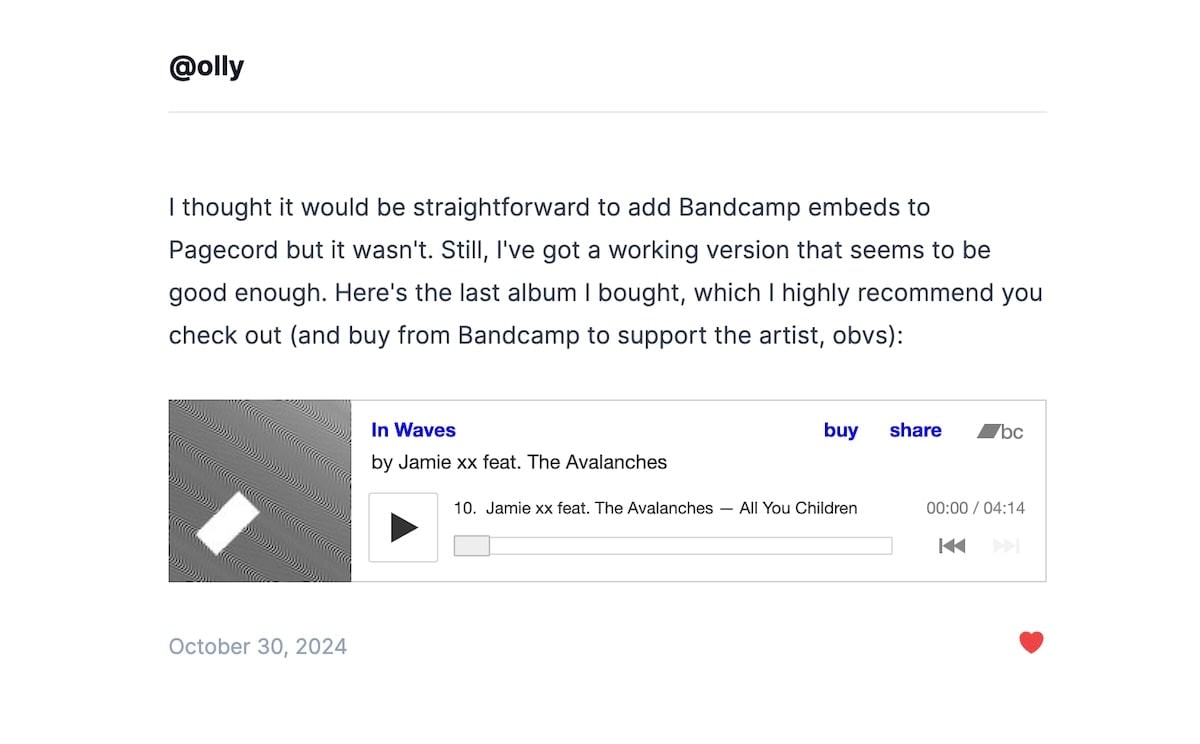Click the buy link in the player

(x=840, y=430)
